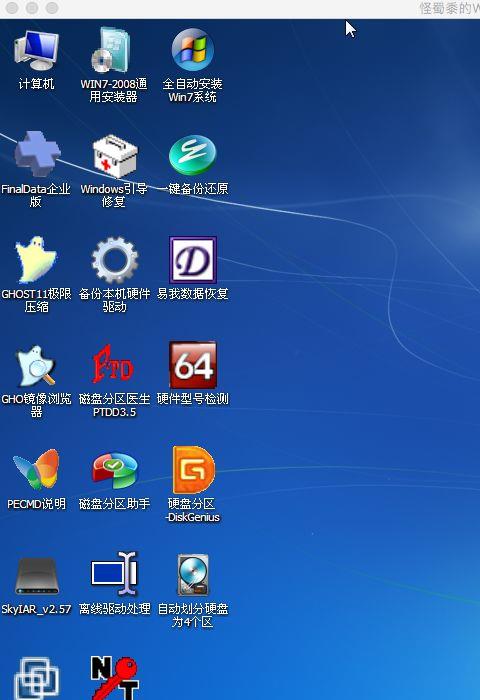
Task: Launch 自动划分硬盘为4个区 disk icon
Action: click(x=193, y=575)
